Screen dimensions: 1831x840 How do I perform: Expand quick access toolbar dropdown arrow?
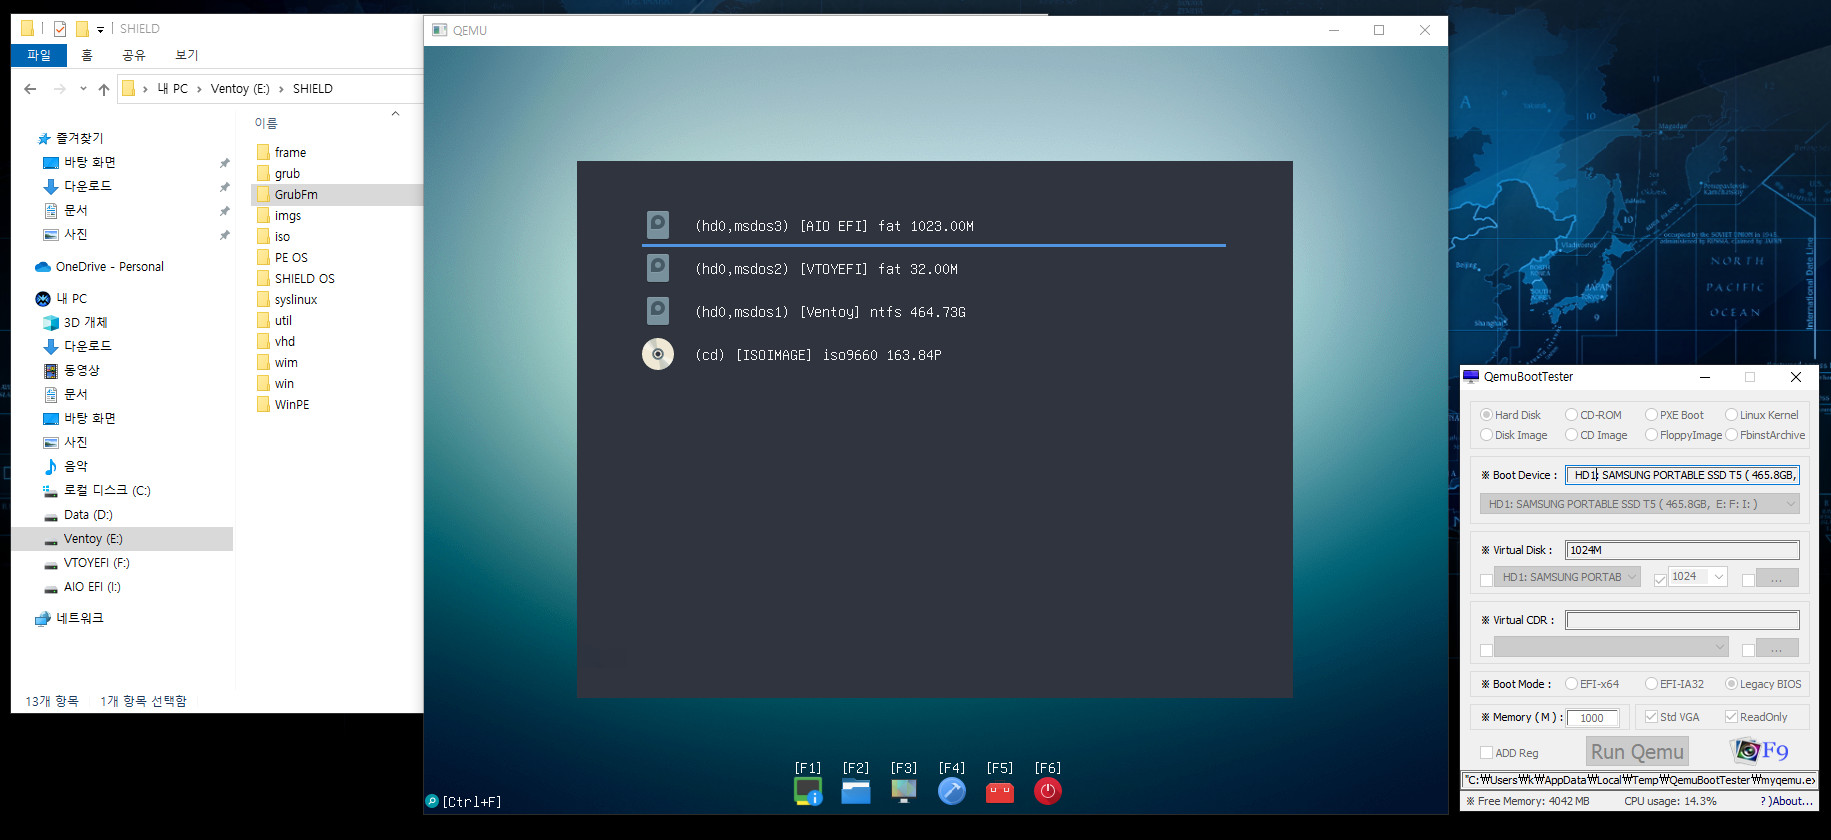100,30
